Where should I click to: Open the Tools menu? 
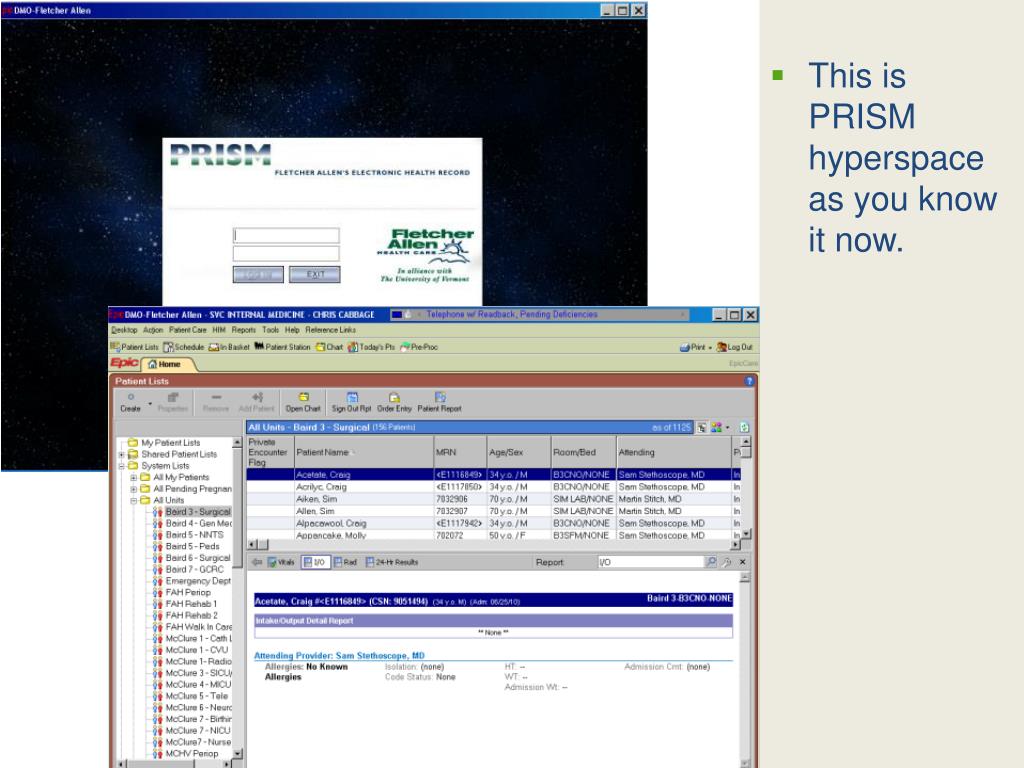coord(270,330)
